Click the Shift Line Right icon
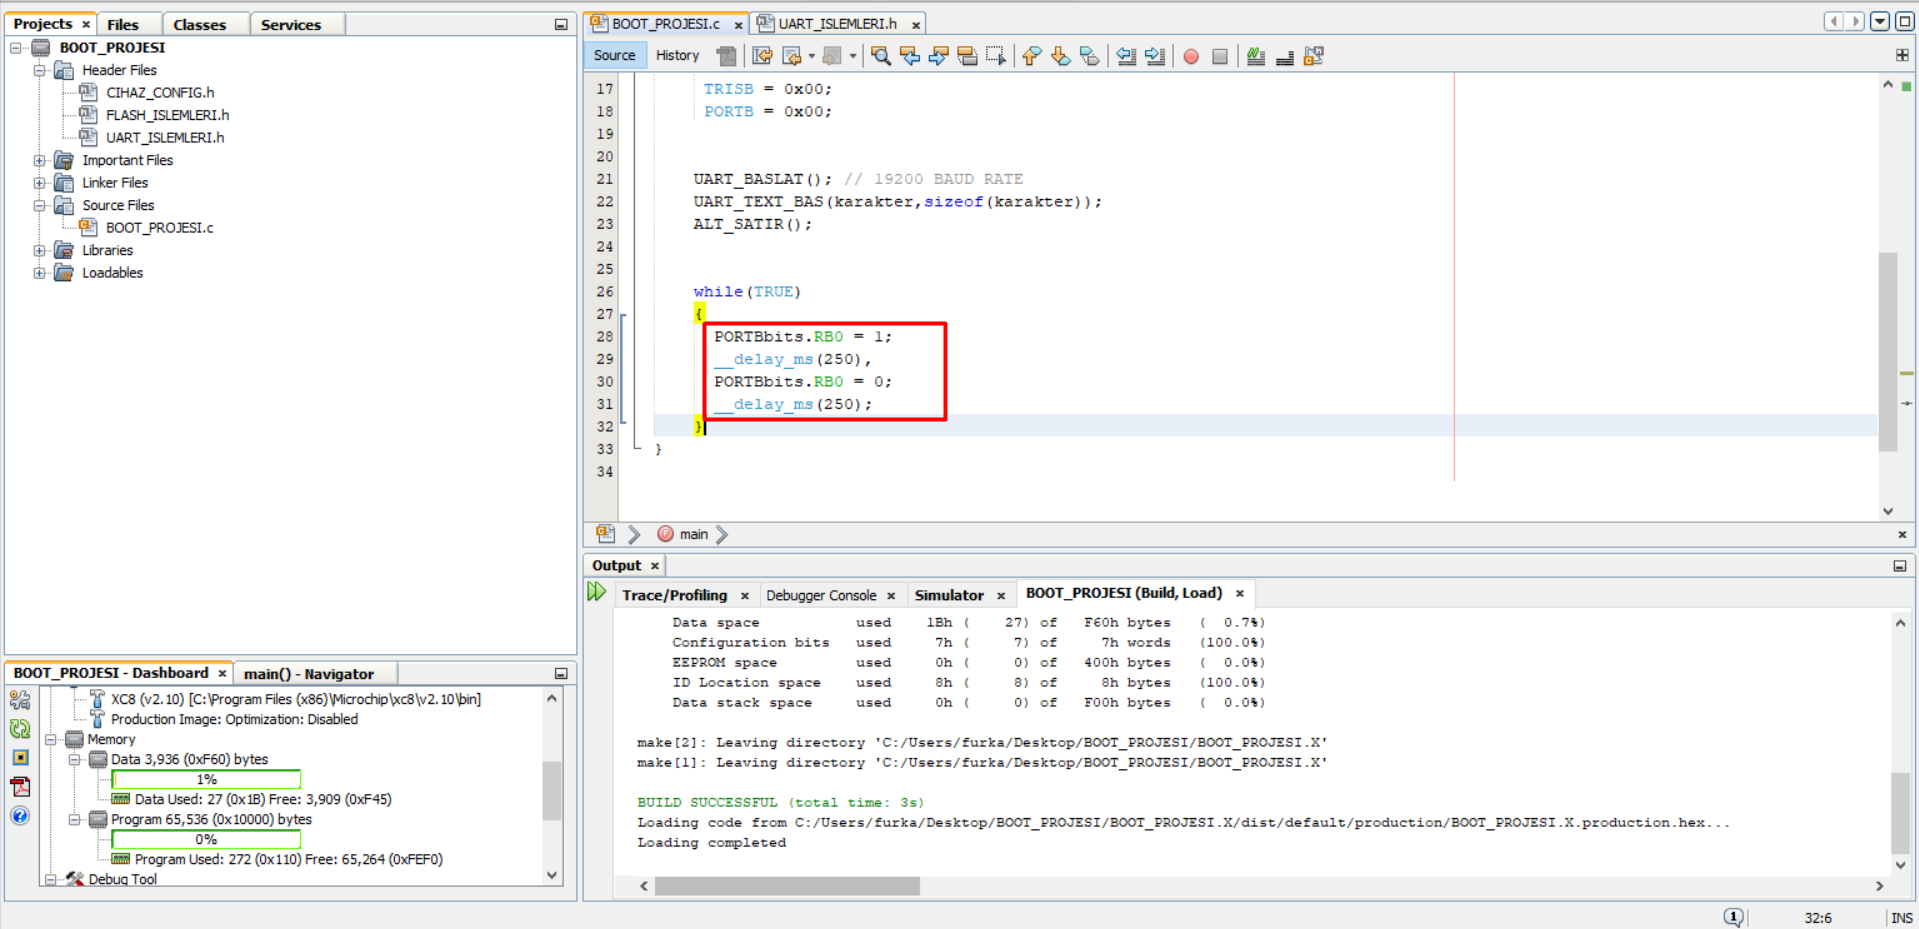1919x929 pixels. 1155,56
